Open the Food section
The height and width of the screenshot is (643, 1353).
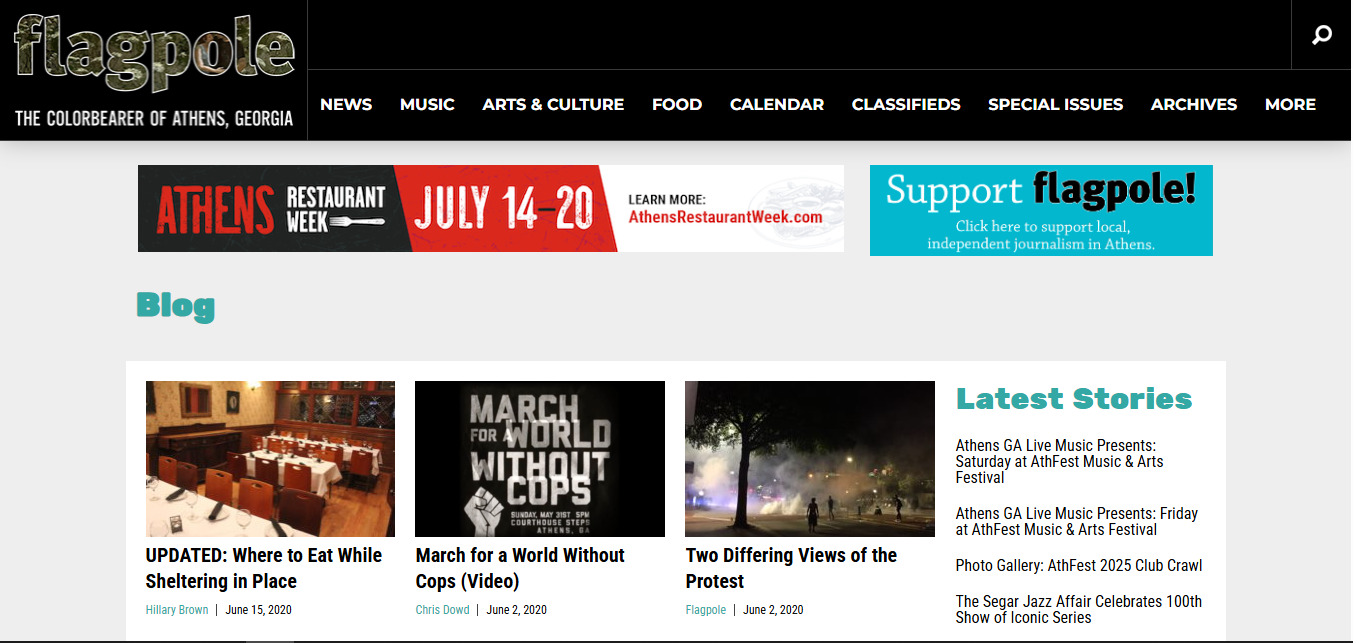(x=677, y=104)
